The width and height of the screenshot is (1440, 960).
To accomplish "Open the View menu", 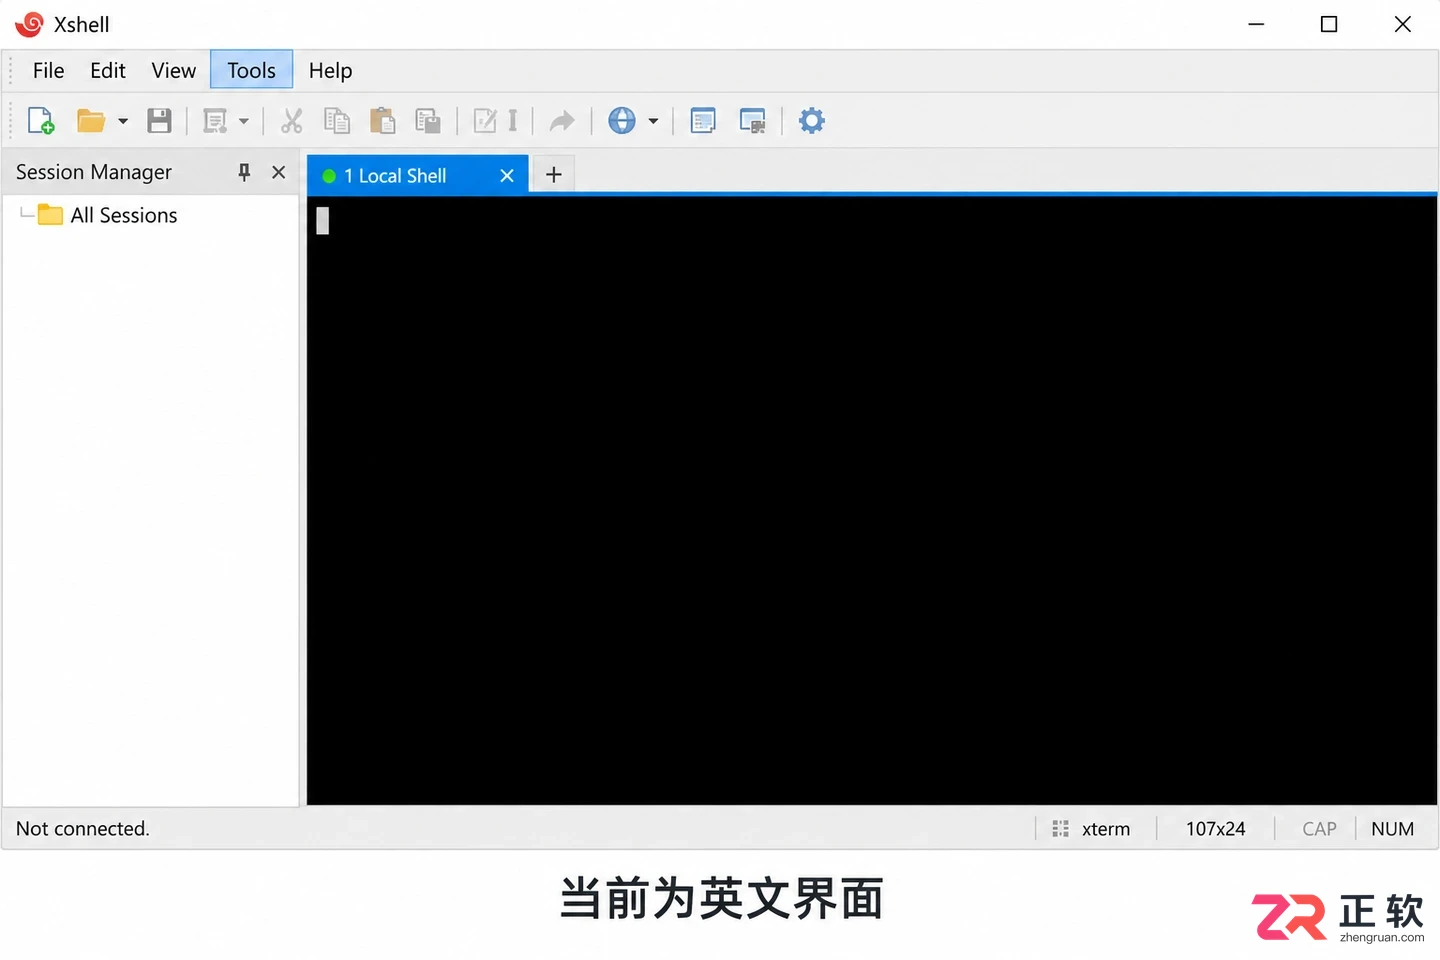I will [x=174, y=71].
